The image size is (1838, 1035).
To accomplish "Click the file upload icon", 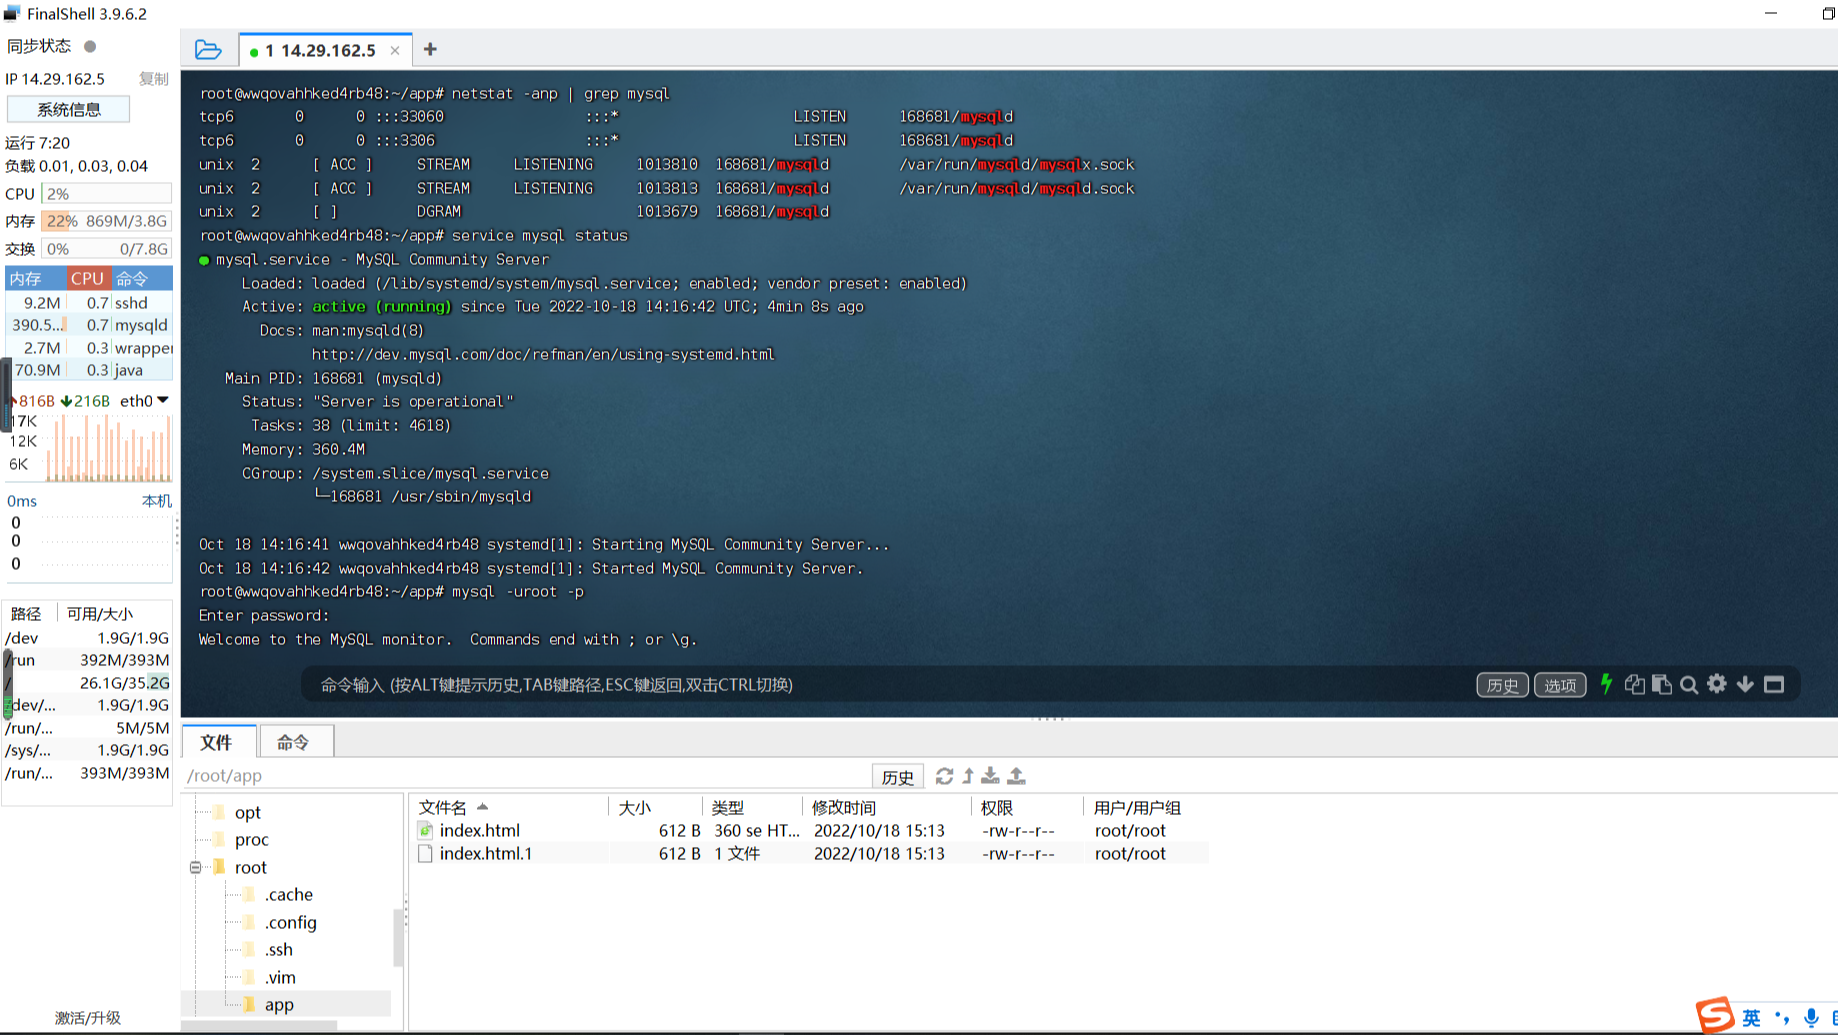I will pyautogui.click(x=1016, y=776).
